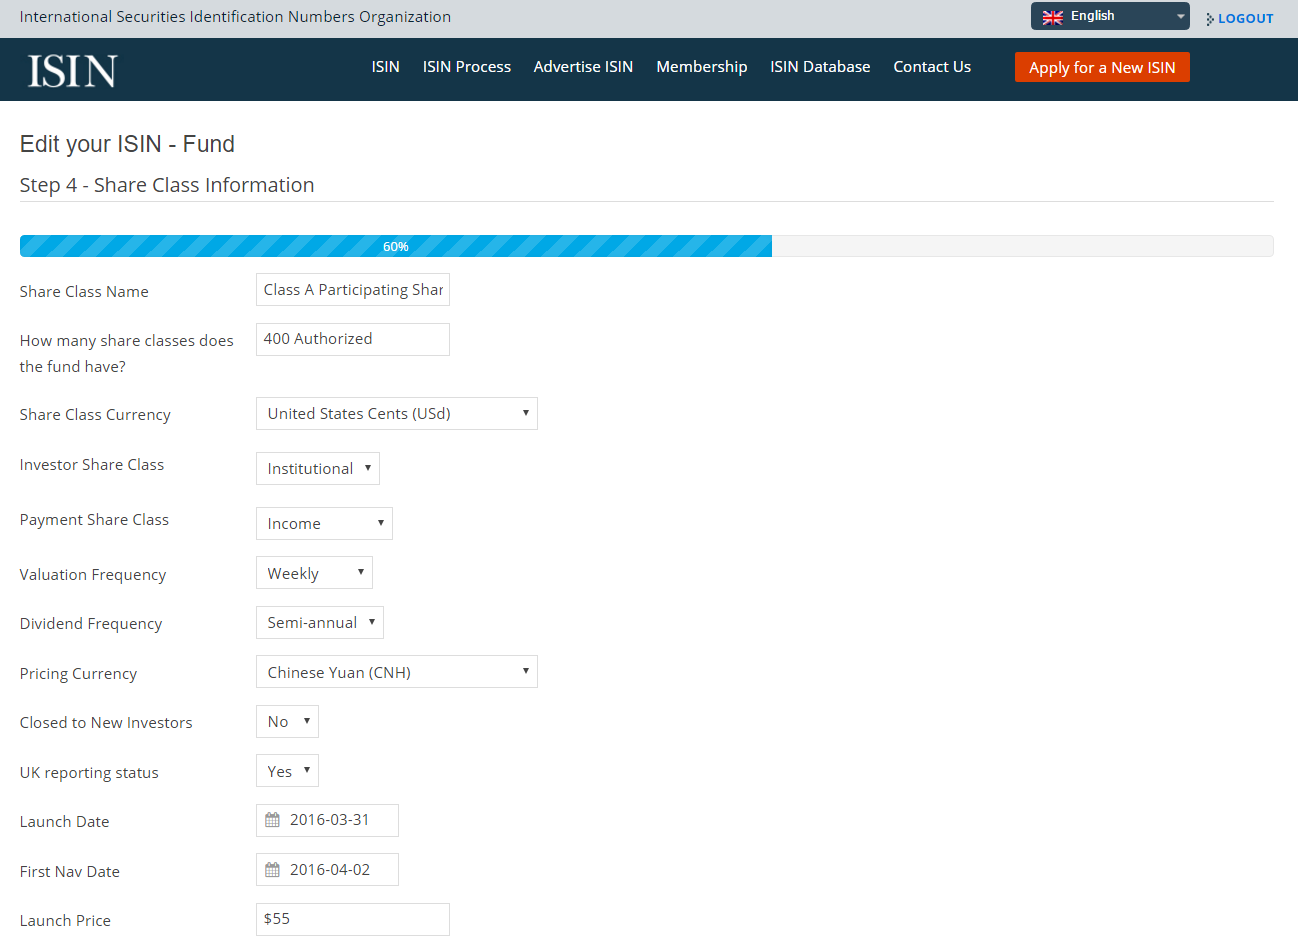Click the Logout link
The width and height of the screenshot is (1298, 942).
(x=1245, y=19)
